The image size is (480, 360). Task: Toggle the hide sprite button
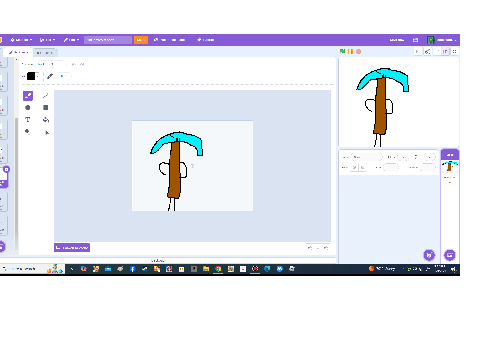[x=362, y=167]
